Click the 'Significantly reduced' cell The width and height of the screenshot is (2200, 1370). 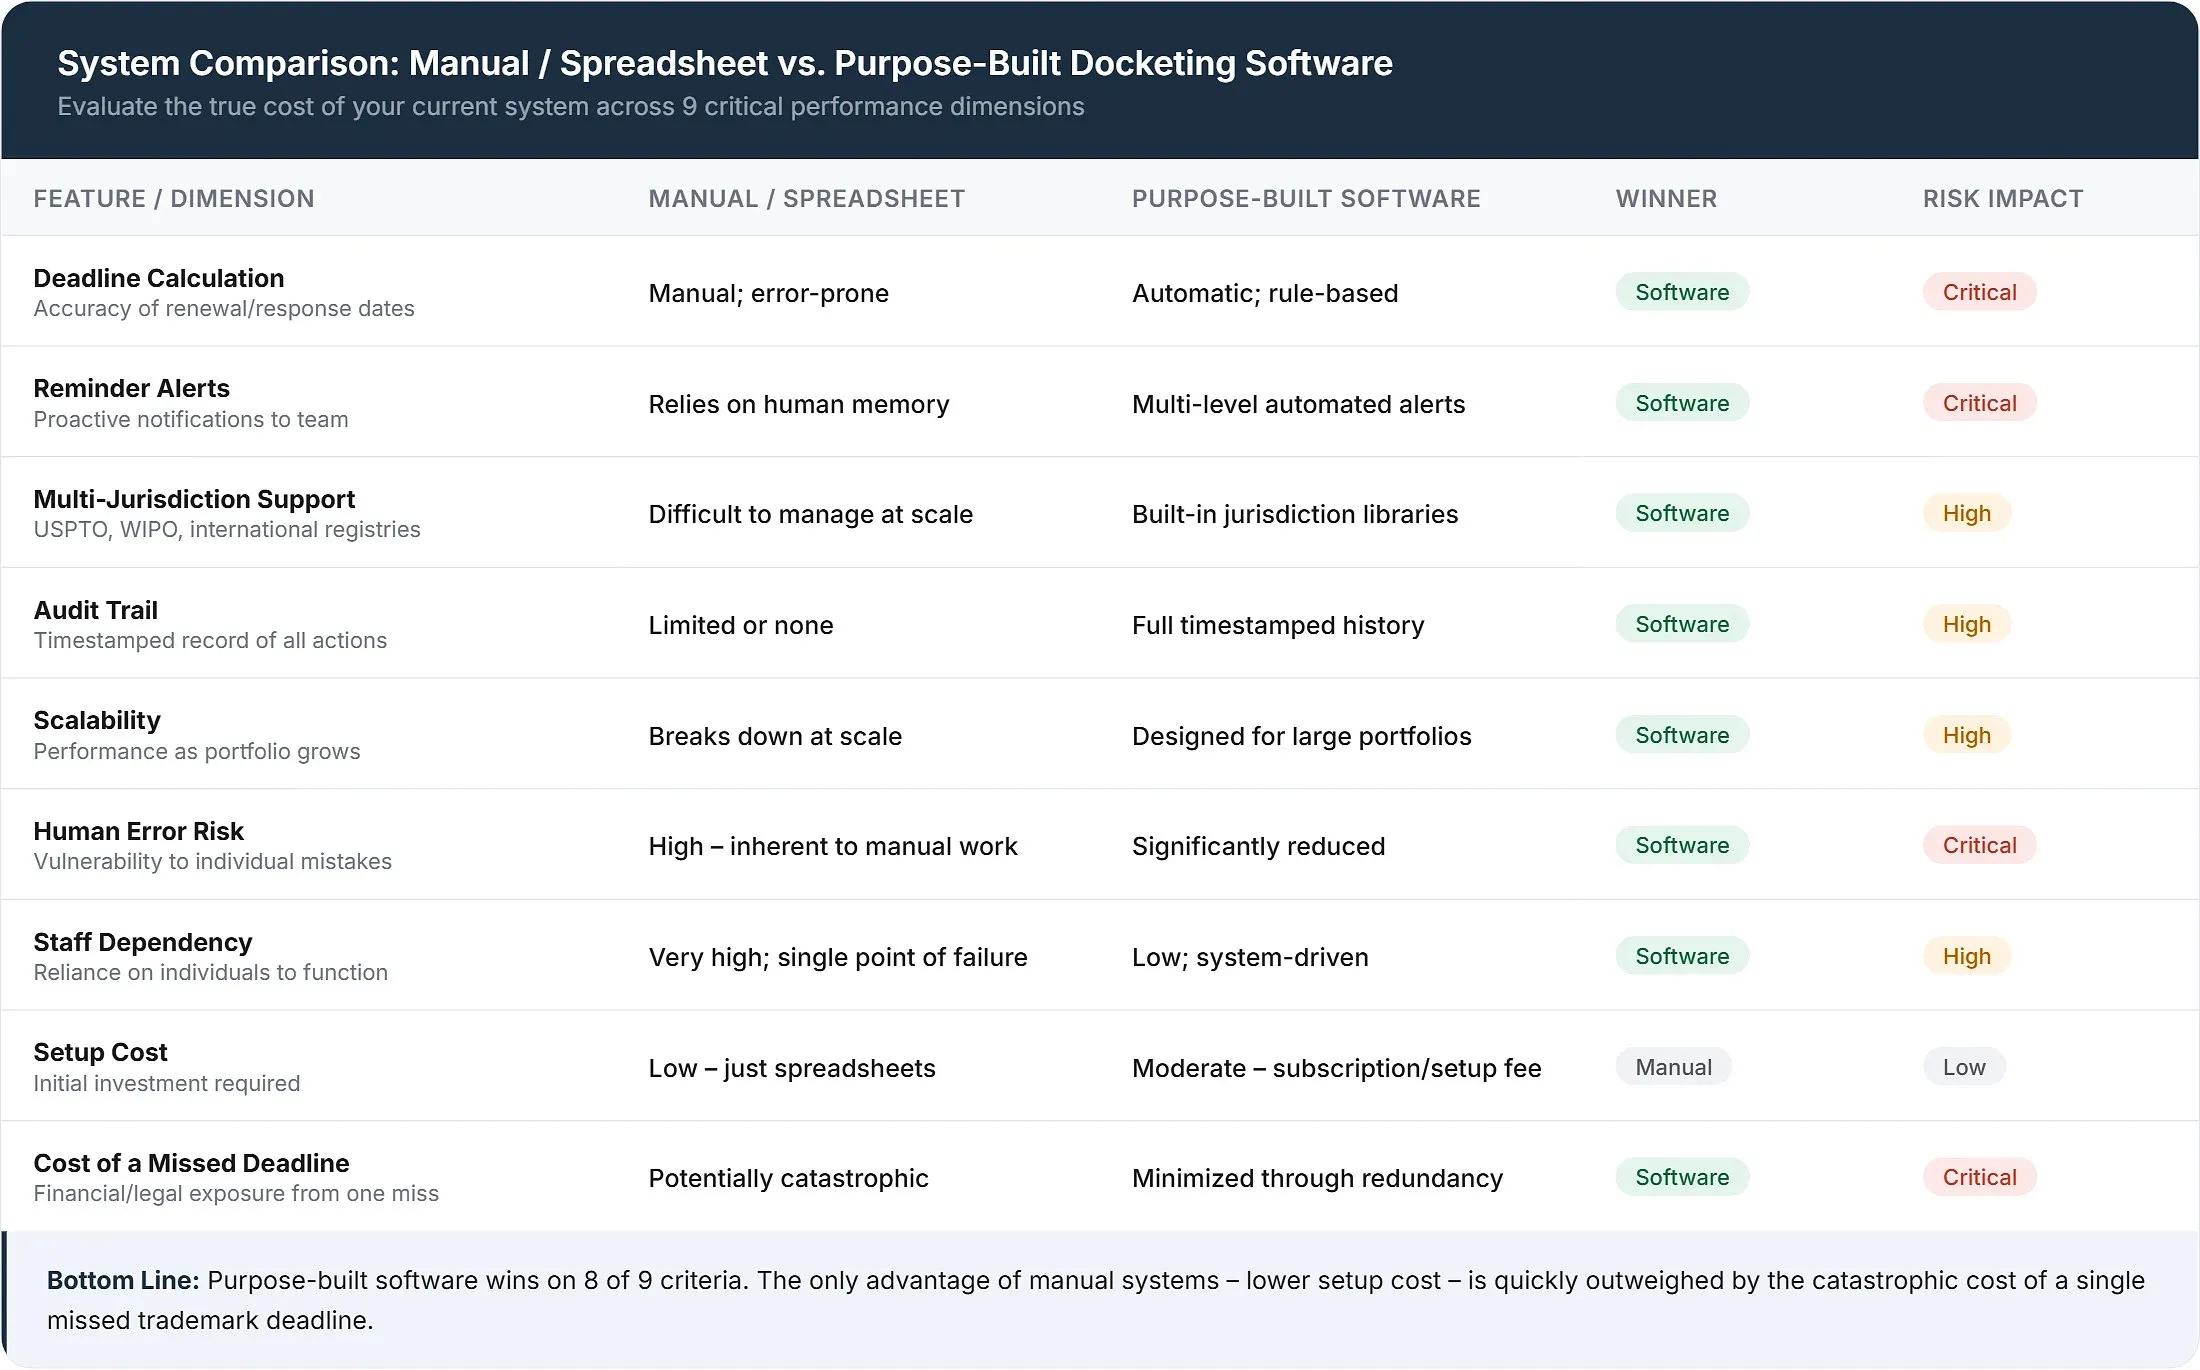pyautogui.click(x=1258, y=846)
